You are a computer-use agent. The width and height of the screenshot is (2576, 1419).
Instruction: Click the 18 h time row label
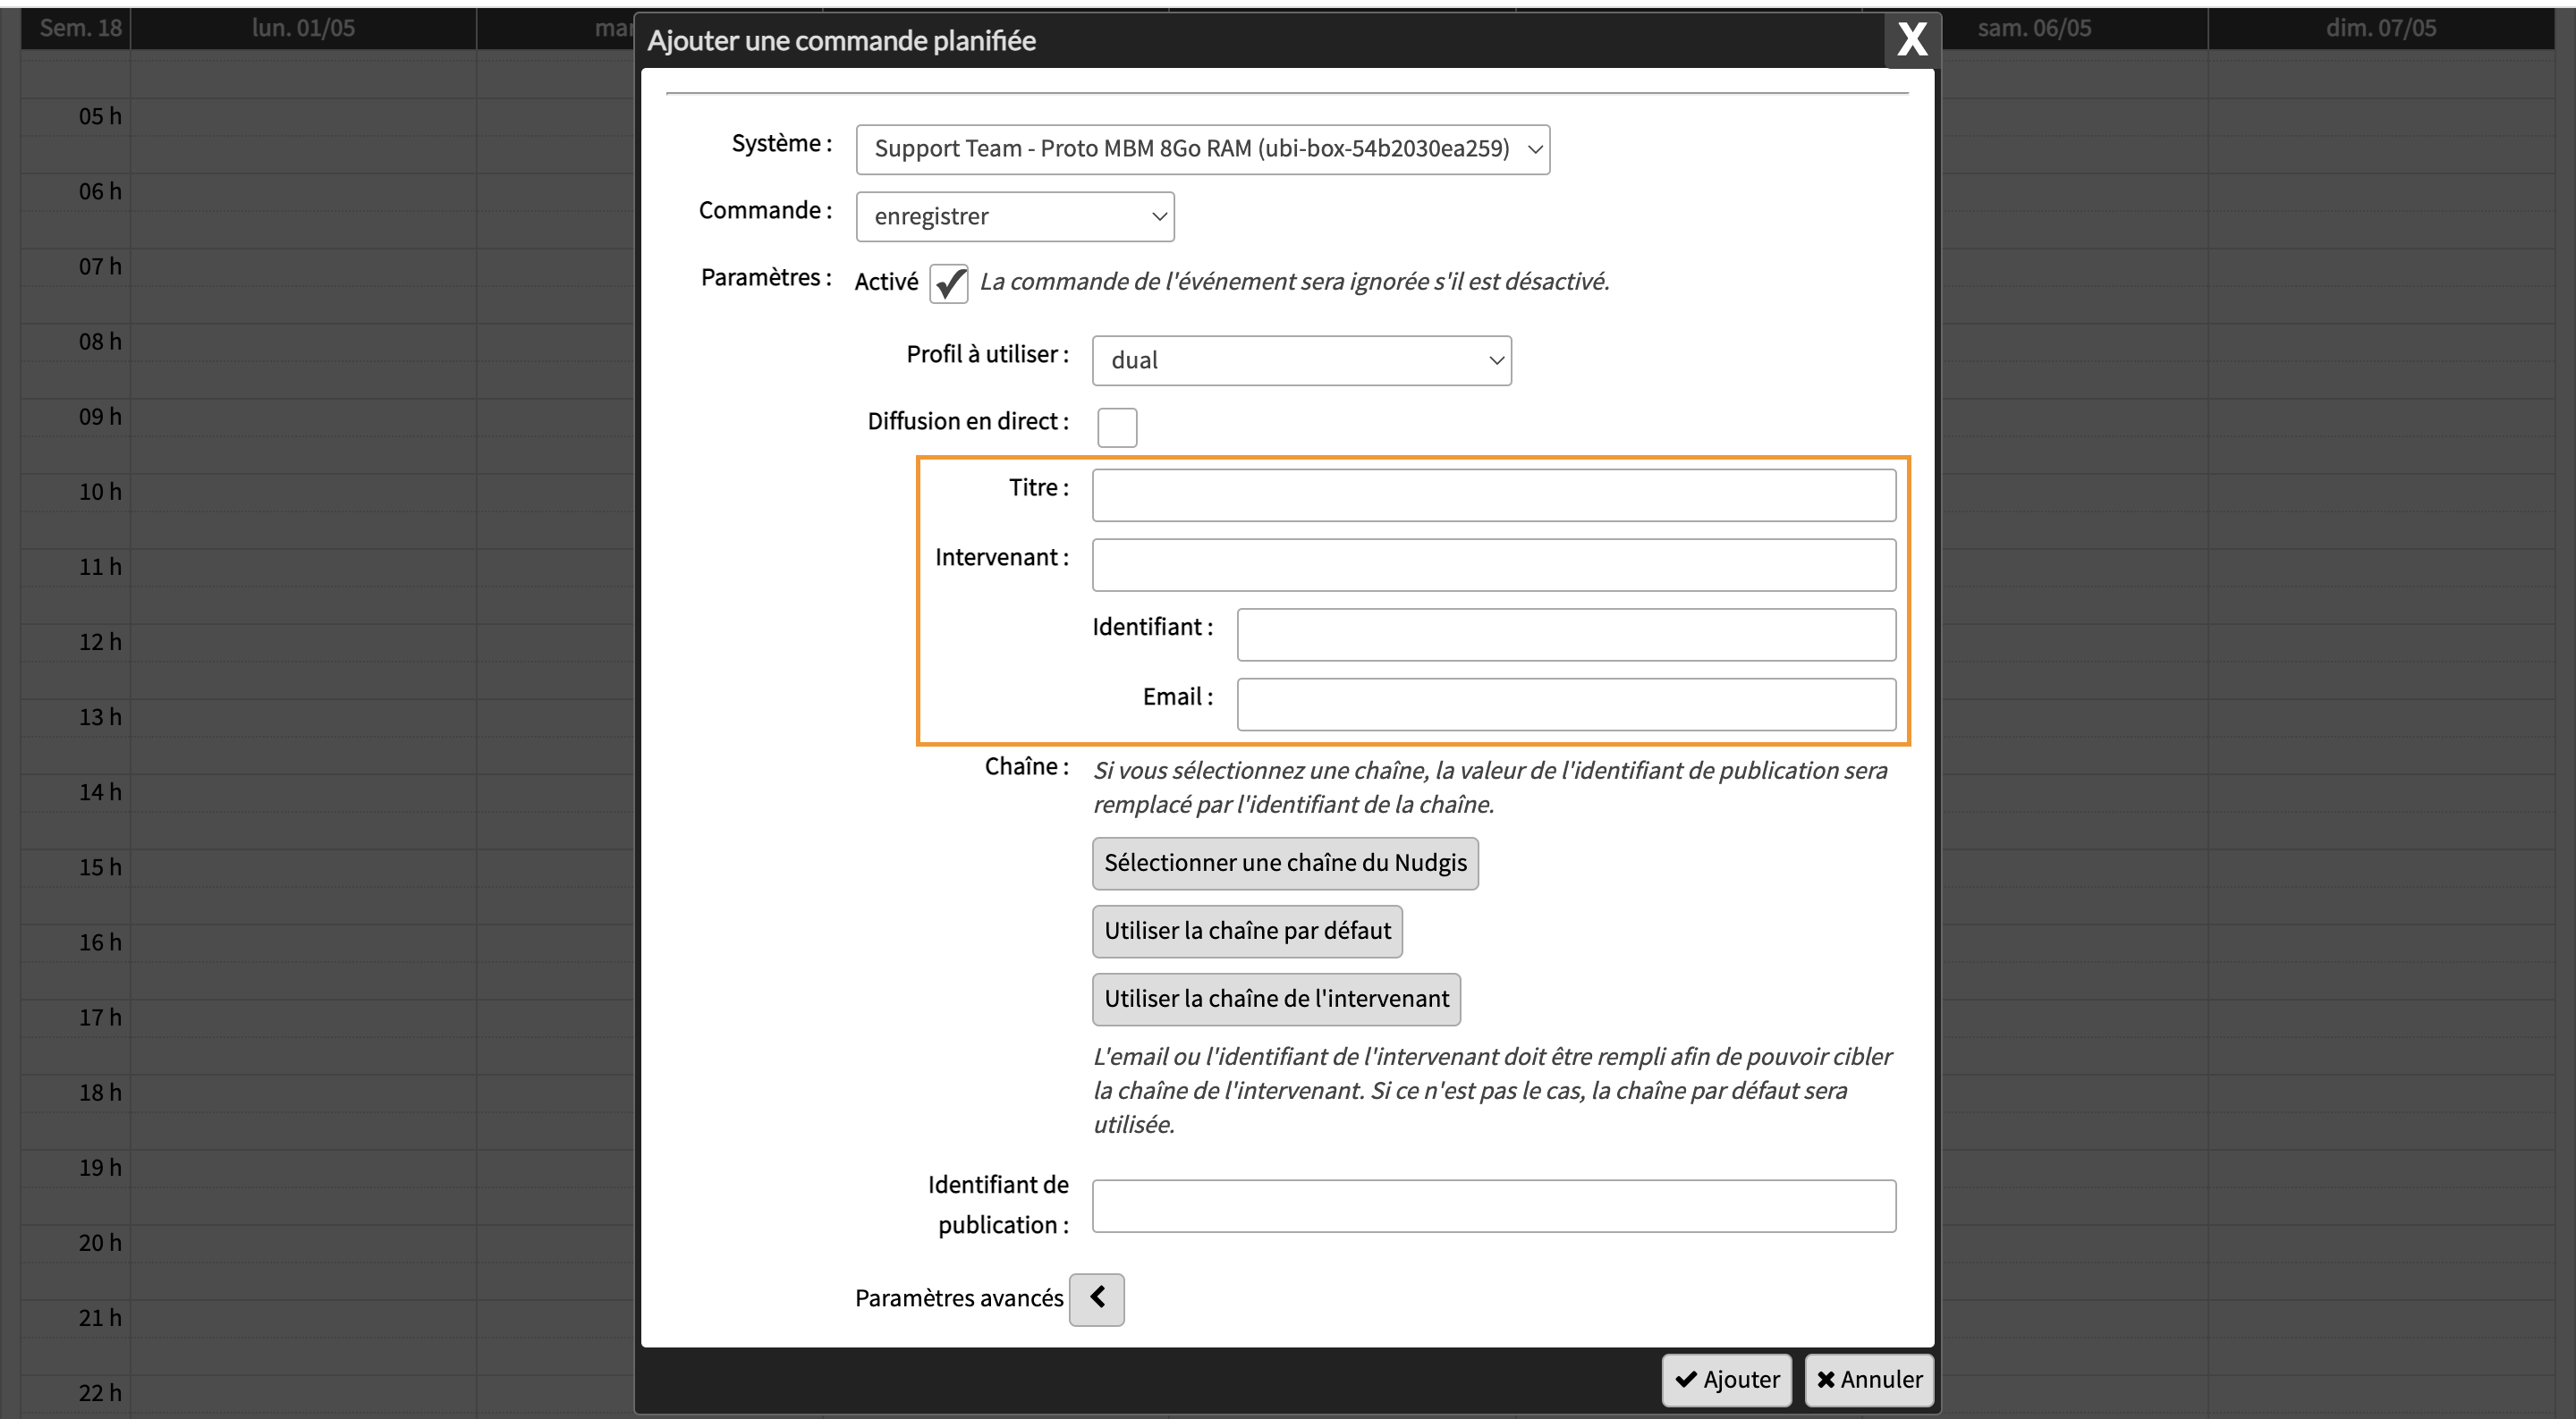(100, 1093)
